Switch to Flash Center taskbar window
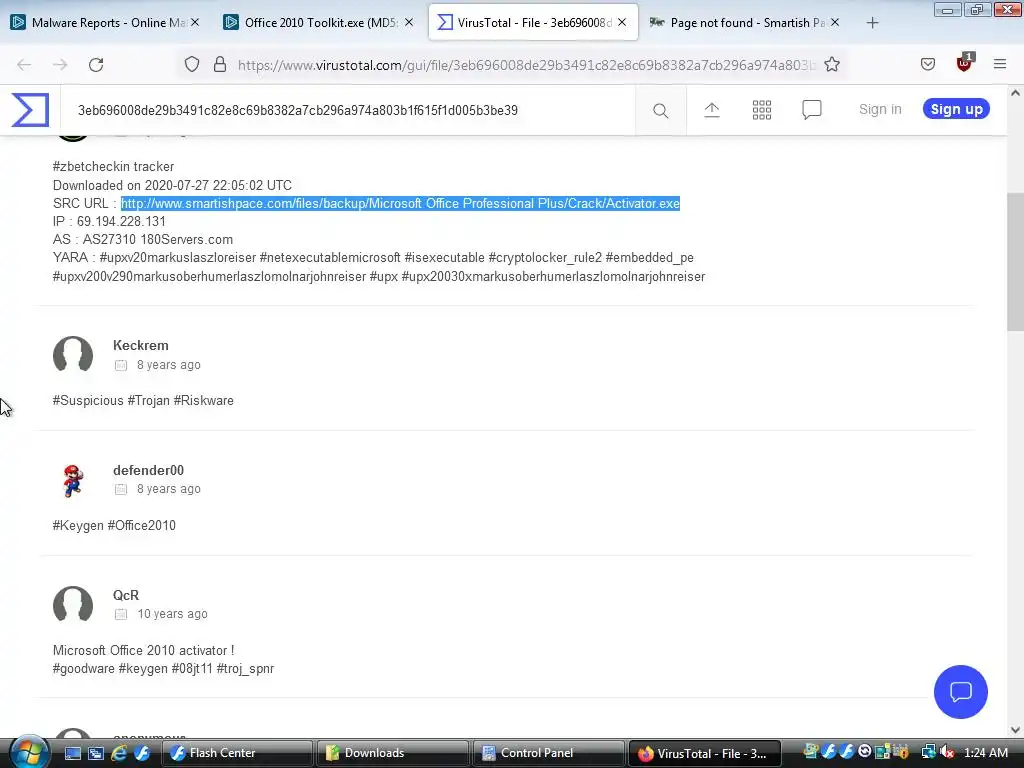The height and width of the screenshot is (768, 1024). point(237,754)
